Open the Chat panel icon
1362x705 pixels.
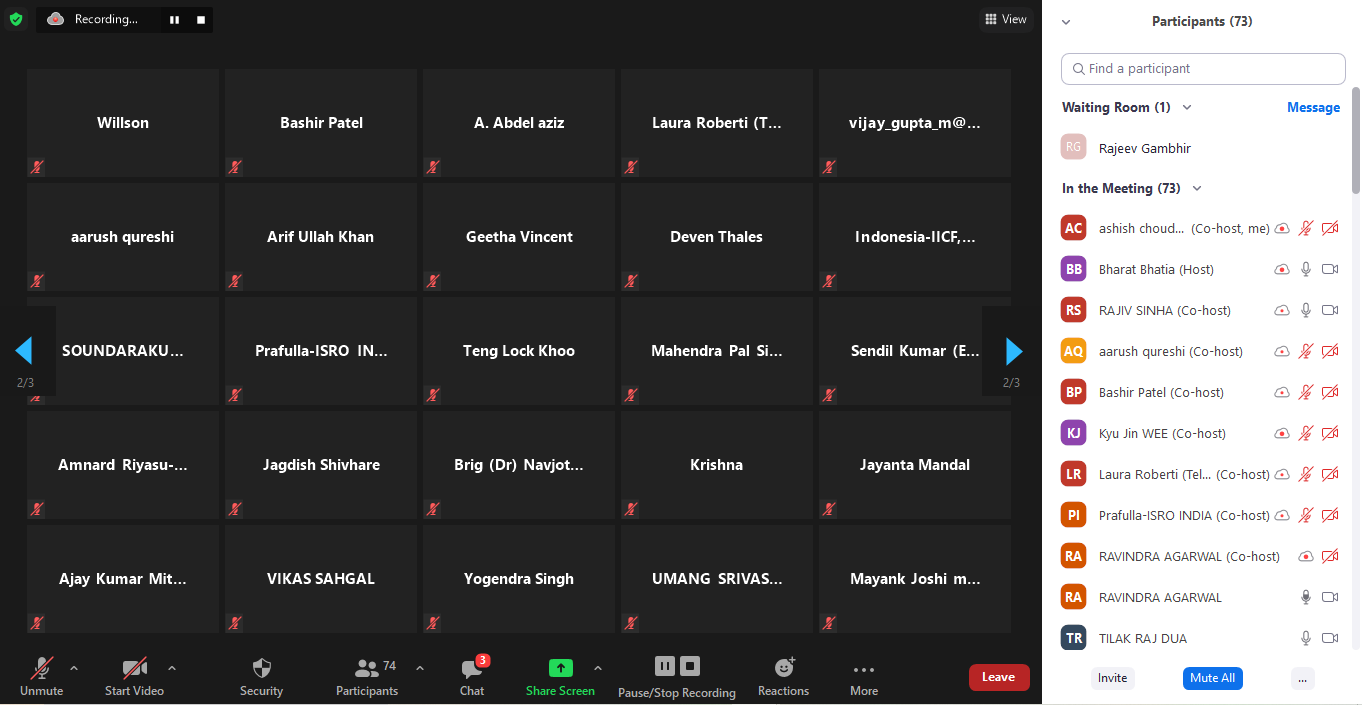click(x=472, y=668)
